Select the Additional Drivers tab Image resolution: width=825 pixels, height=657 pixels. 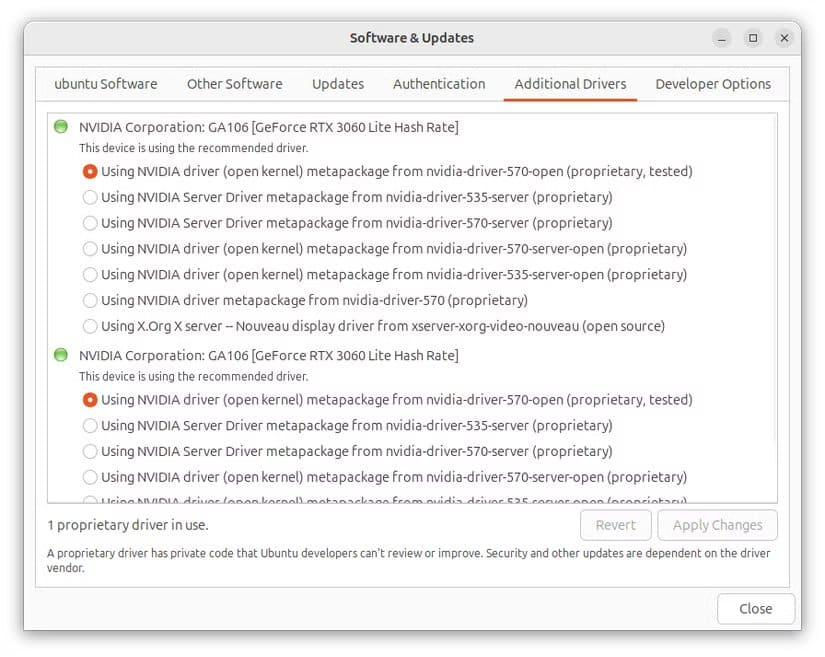click(570, 84)
